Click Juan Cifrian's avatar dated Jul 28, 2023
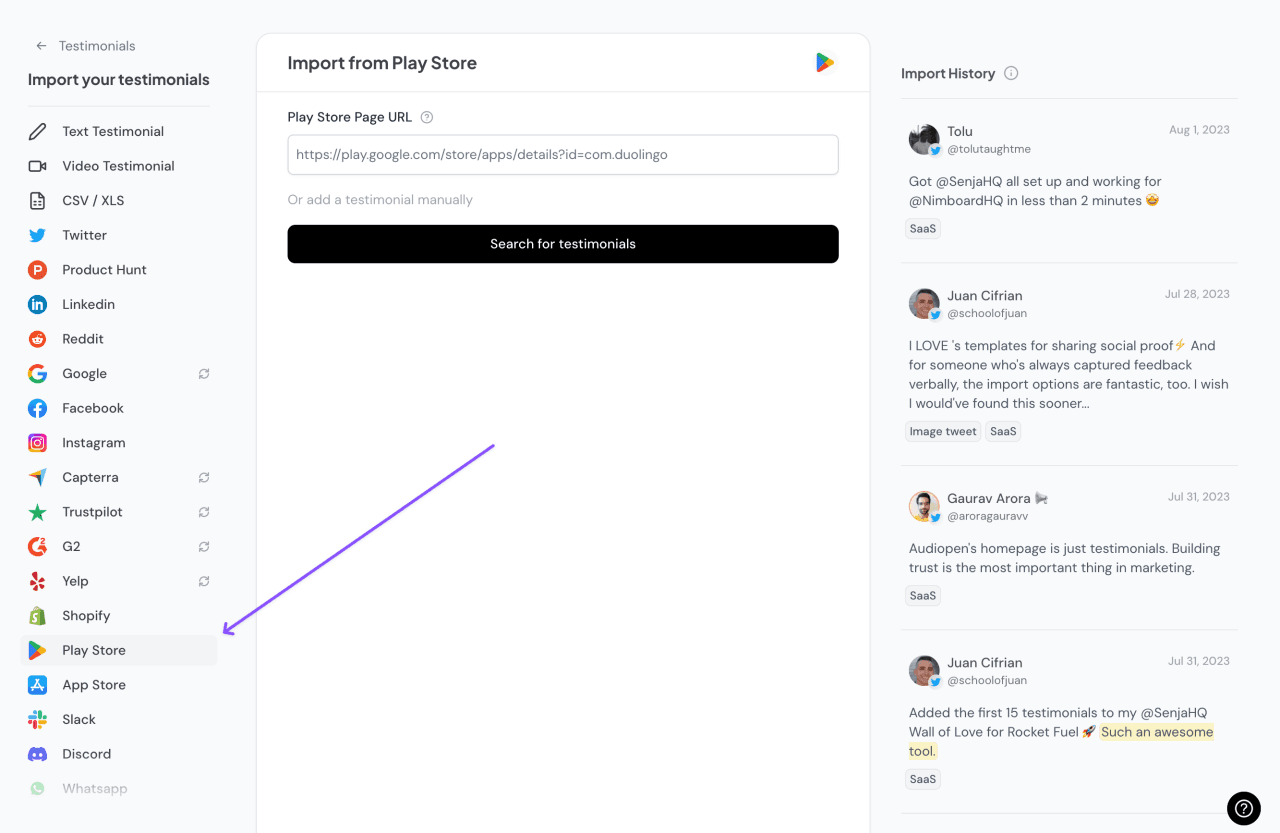Image resolution: width=1280 pixels, height=833 pixels. [x=924, y=304]
